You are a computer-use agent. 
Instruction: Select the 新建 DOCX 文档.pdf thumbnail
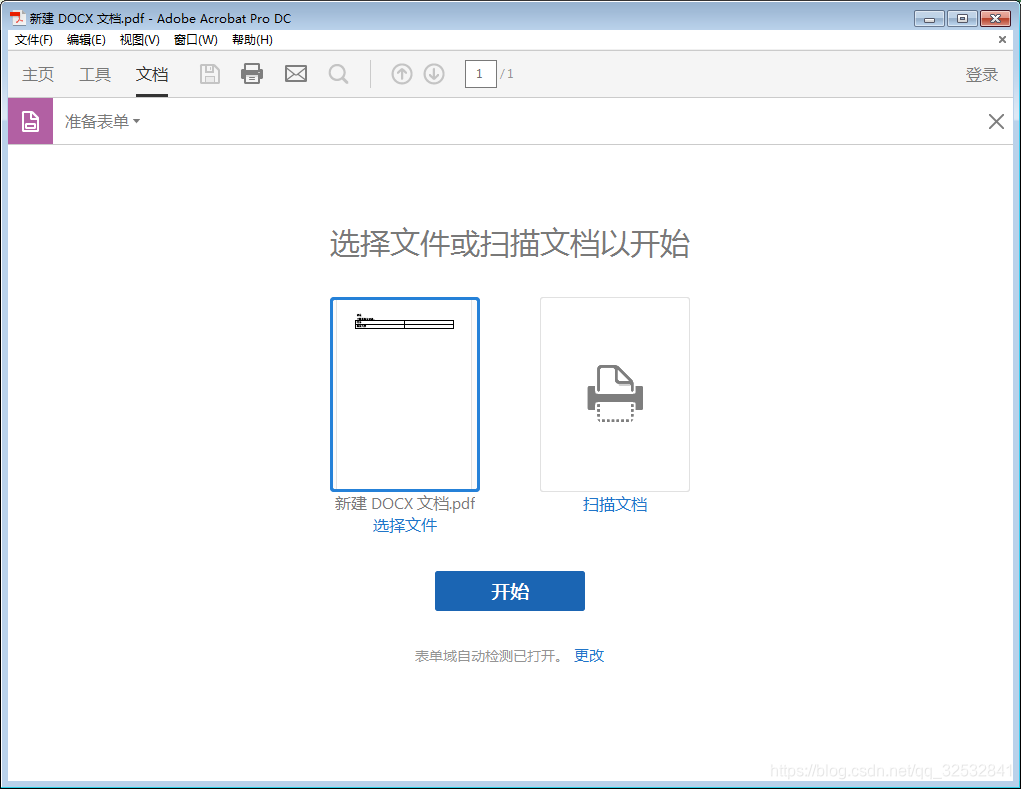pyautogui.click(x=405, y=394)
